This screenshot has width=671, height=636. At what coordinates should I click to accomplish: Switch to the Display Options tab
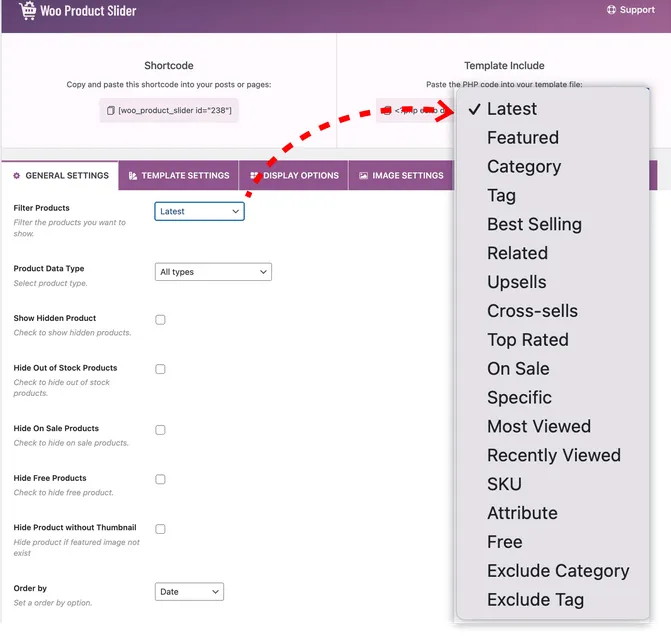(294, 175)
